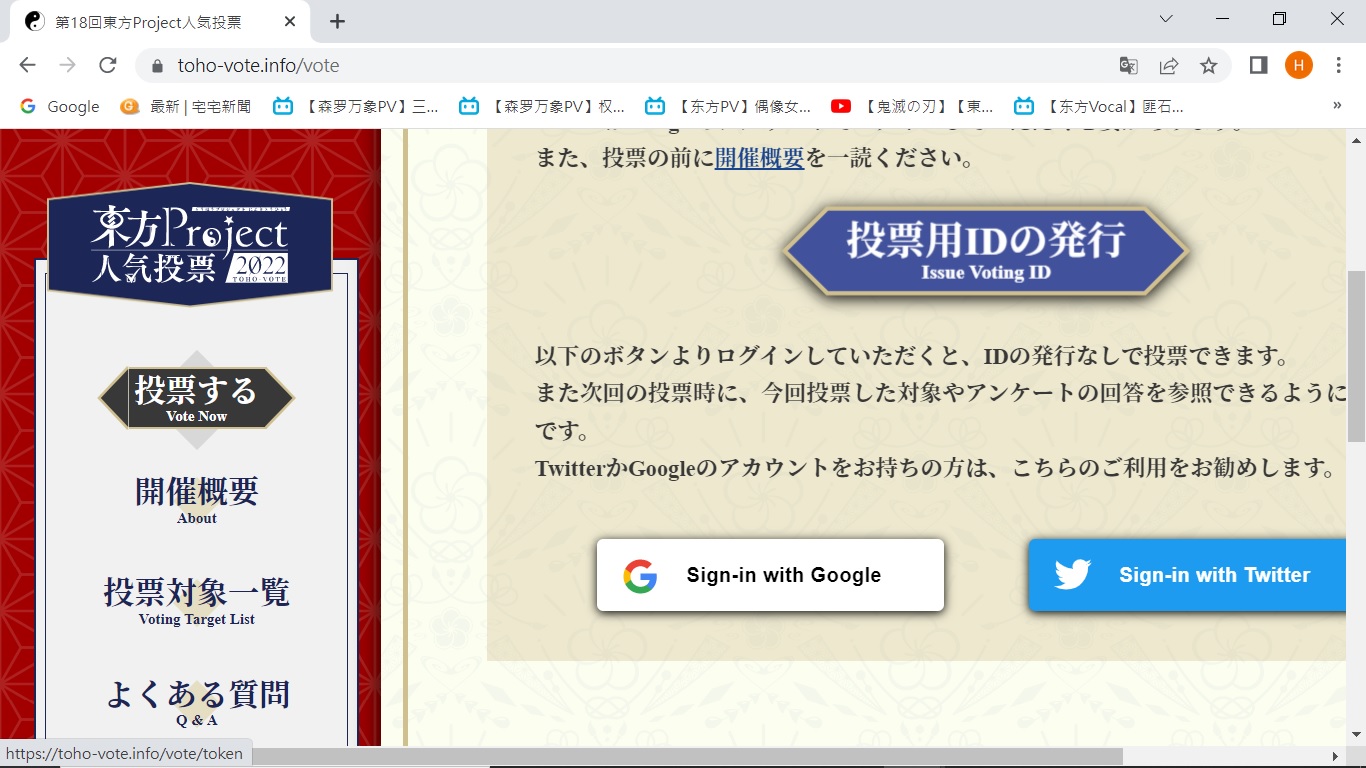This screenshot has width=1366, height=768.
Task: Select the 開催概要 About menu item
Action: click(x=197, y=499)
